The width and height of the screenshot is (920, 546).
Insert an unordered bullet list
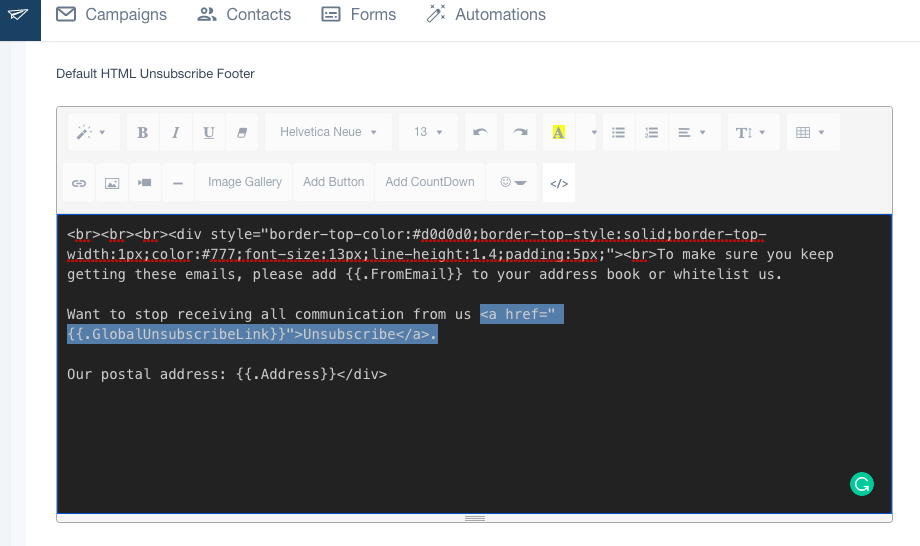(619, 132)
